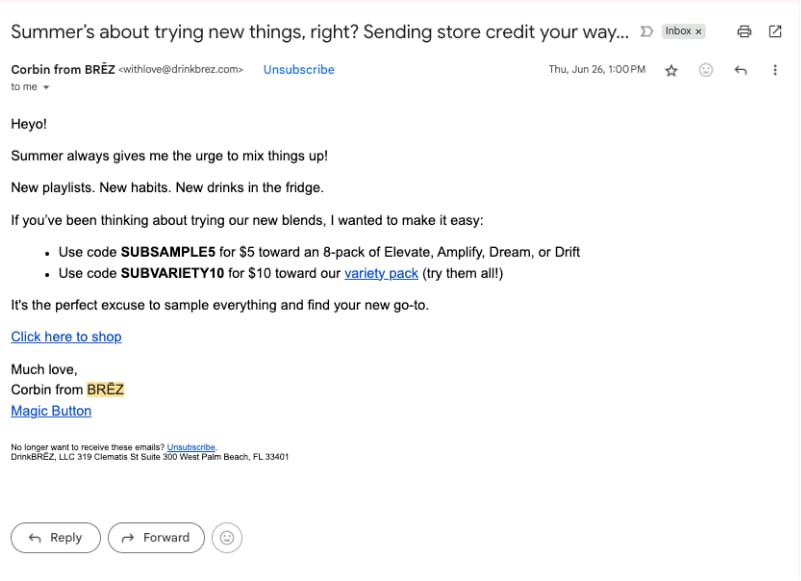Remove the Inbox label with x
Screen dimensions: 801x581
(x=698, y=32)
